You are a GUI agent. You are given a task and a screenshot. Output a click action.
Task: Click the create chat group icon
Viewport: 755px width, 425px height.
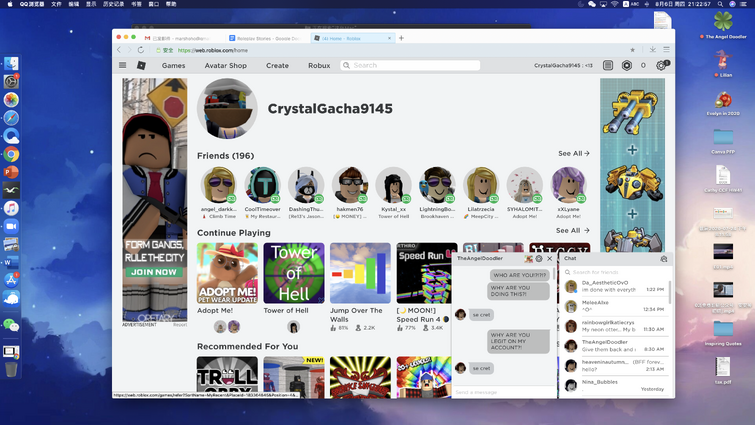pos(664,259)
